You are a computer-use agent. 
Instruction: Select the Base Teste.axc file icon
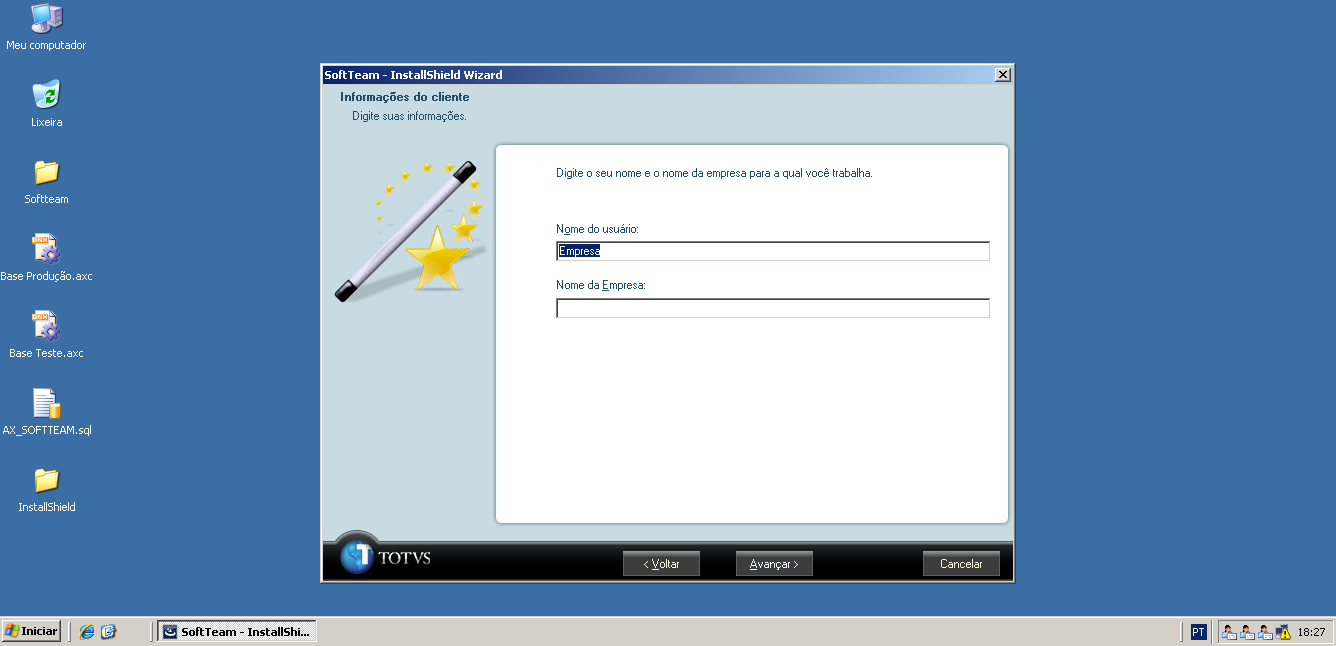[46, 335]
